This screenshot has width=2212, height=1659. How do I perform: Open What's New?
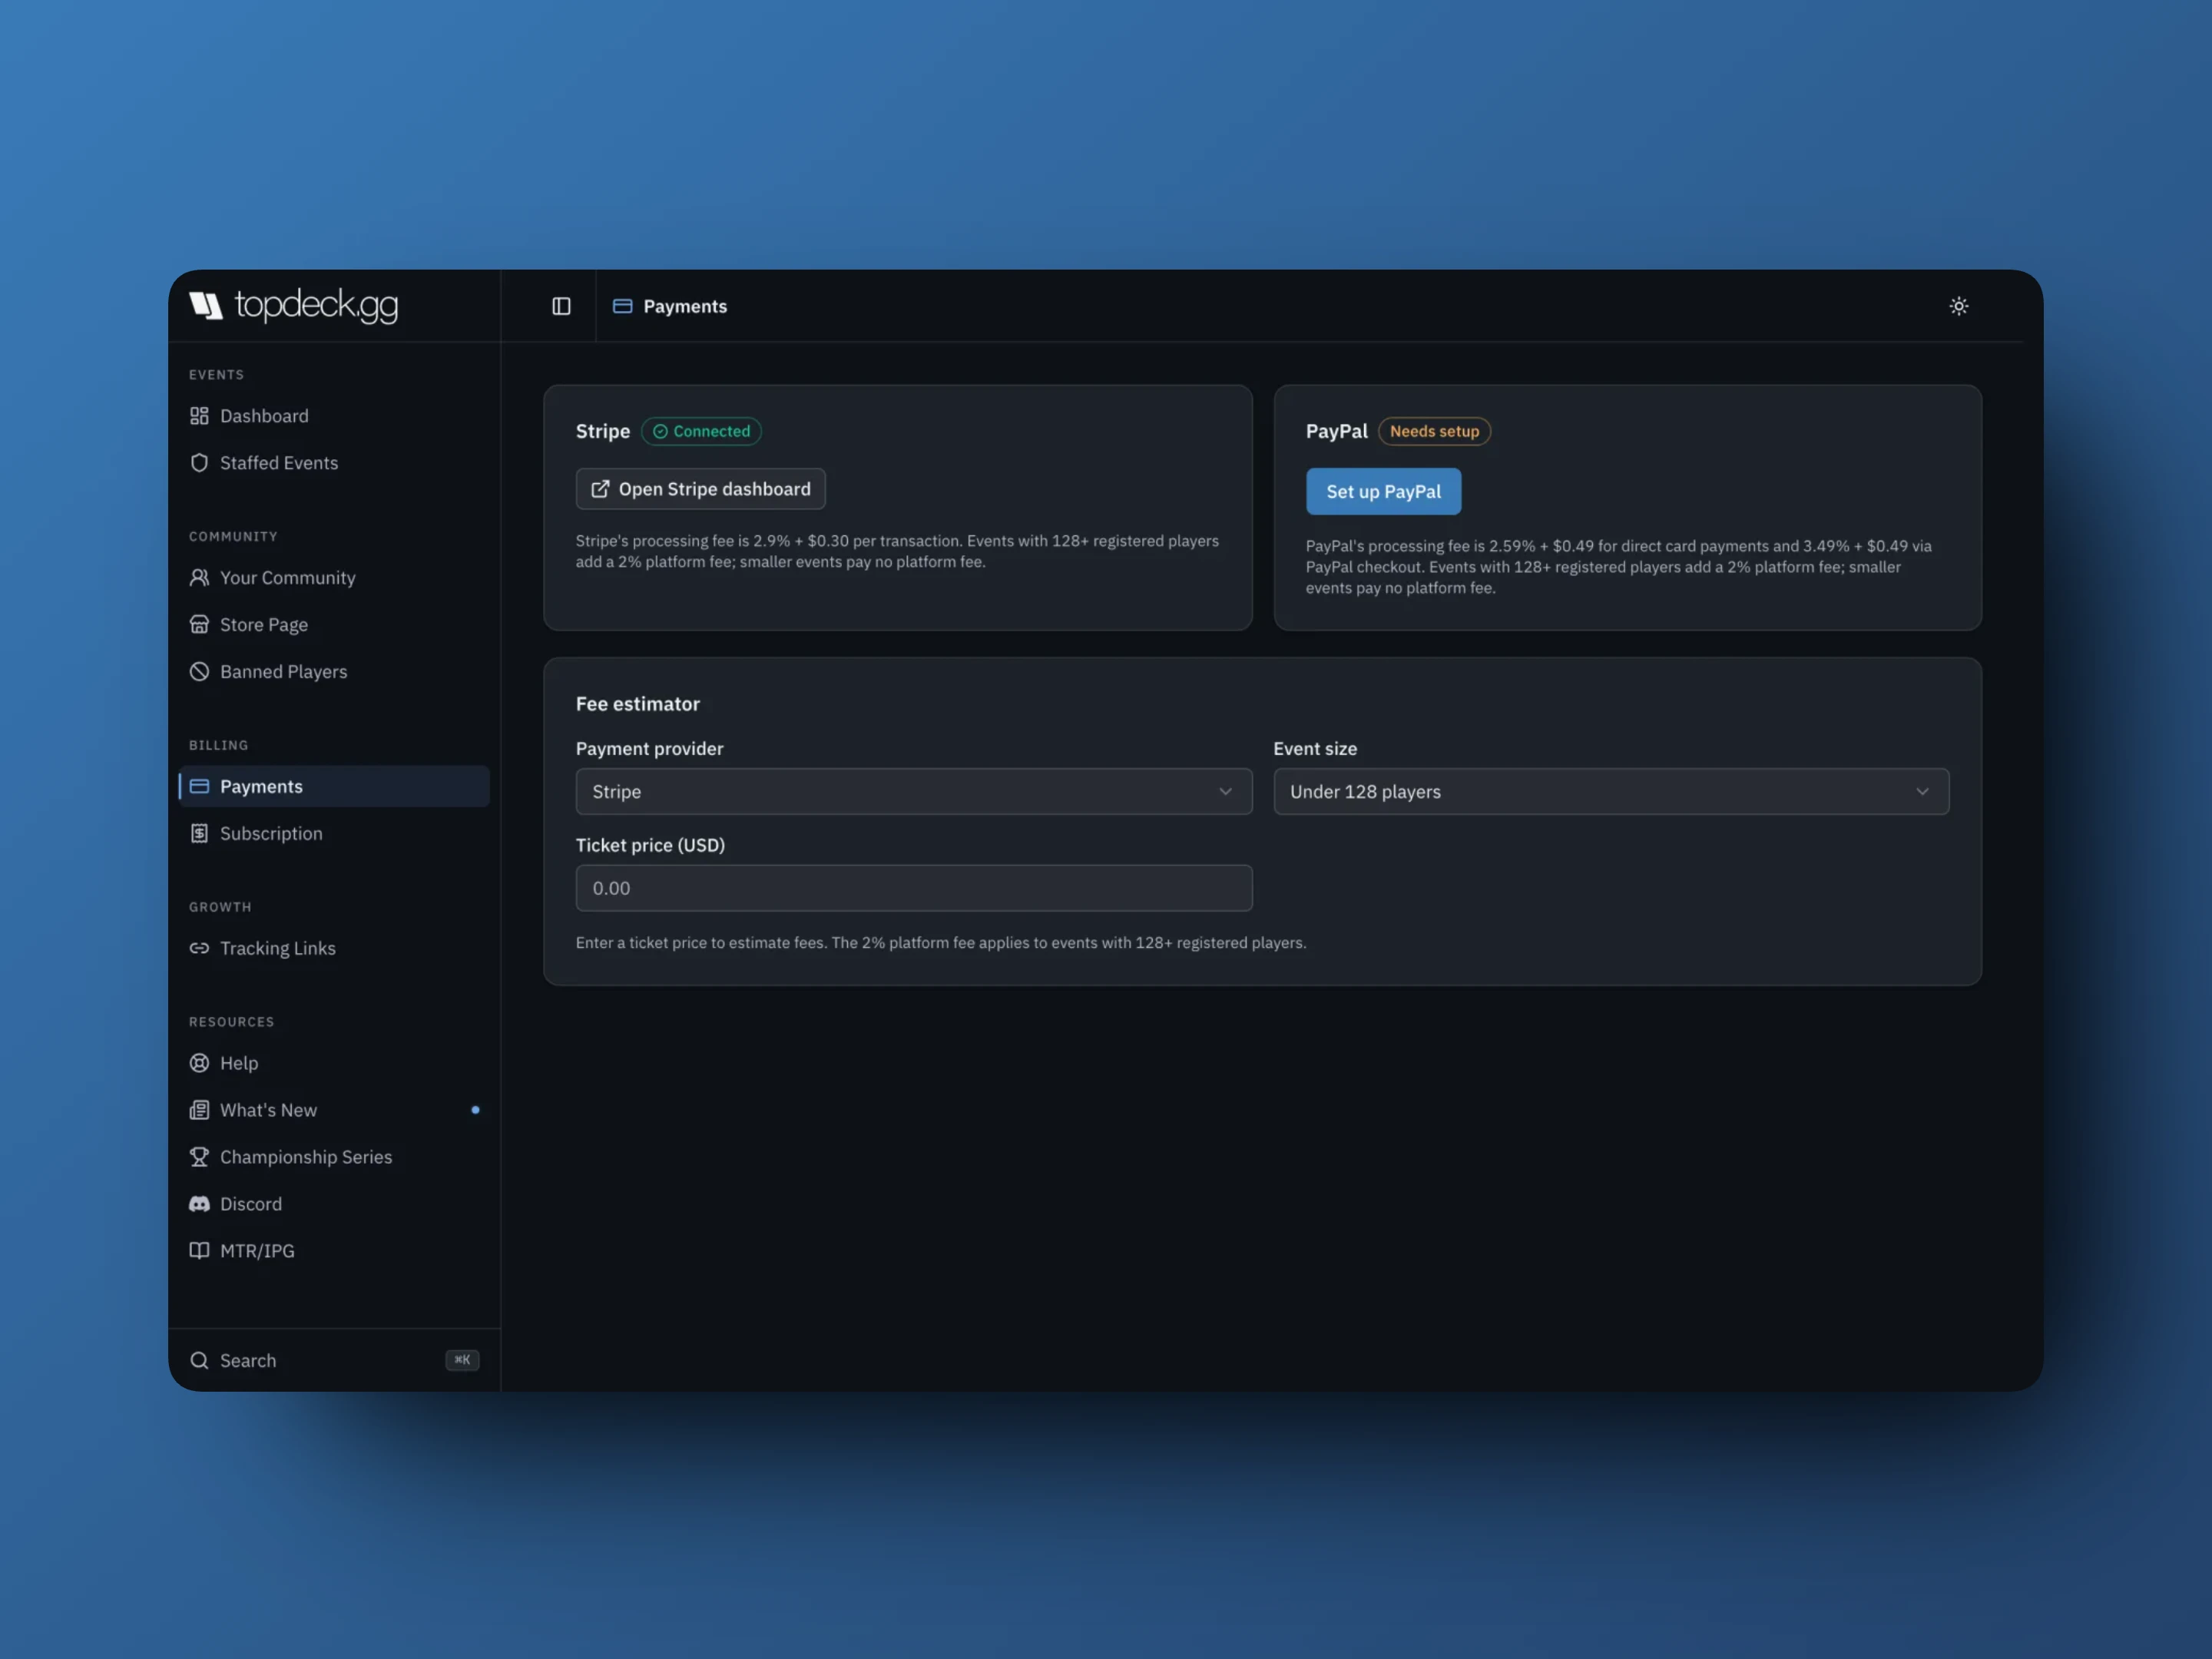(x=334, y=1111)
